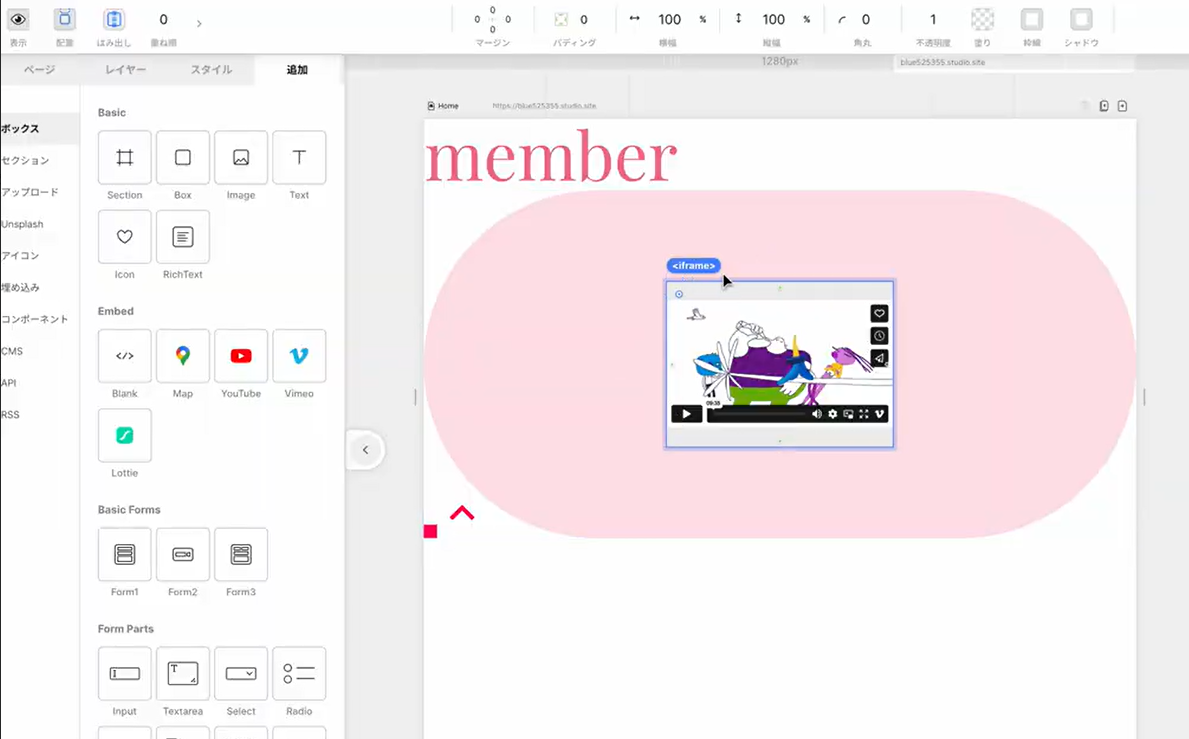Select the CMS category
The height and width of the screenshot is (739, 1189).
(x=12, y=352)
